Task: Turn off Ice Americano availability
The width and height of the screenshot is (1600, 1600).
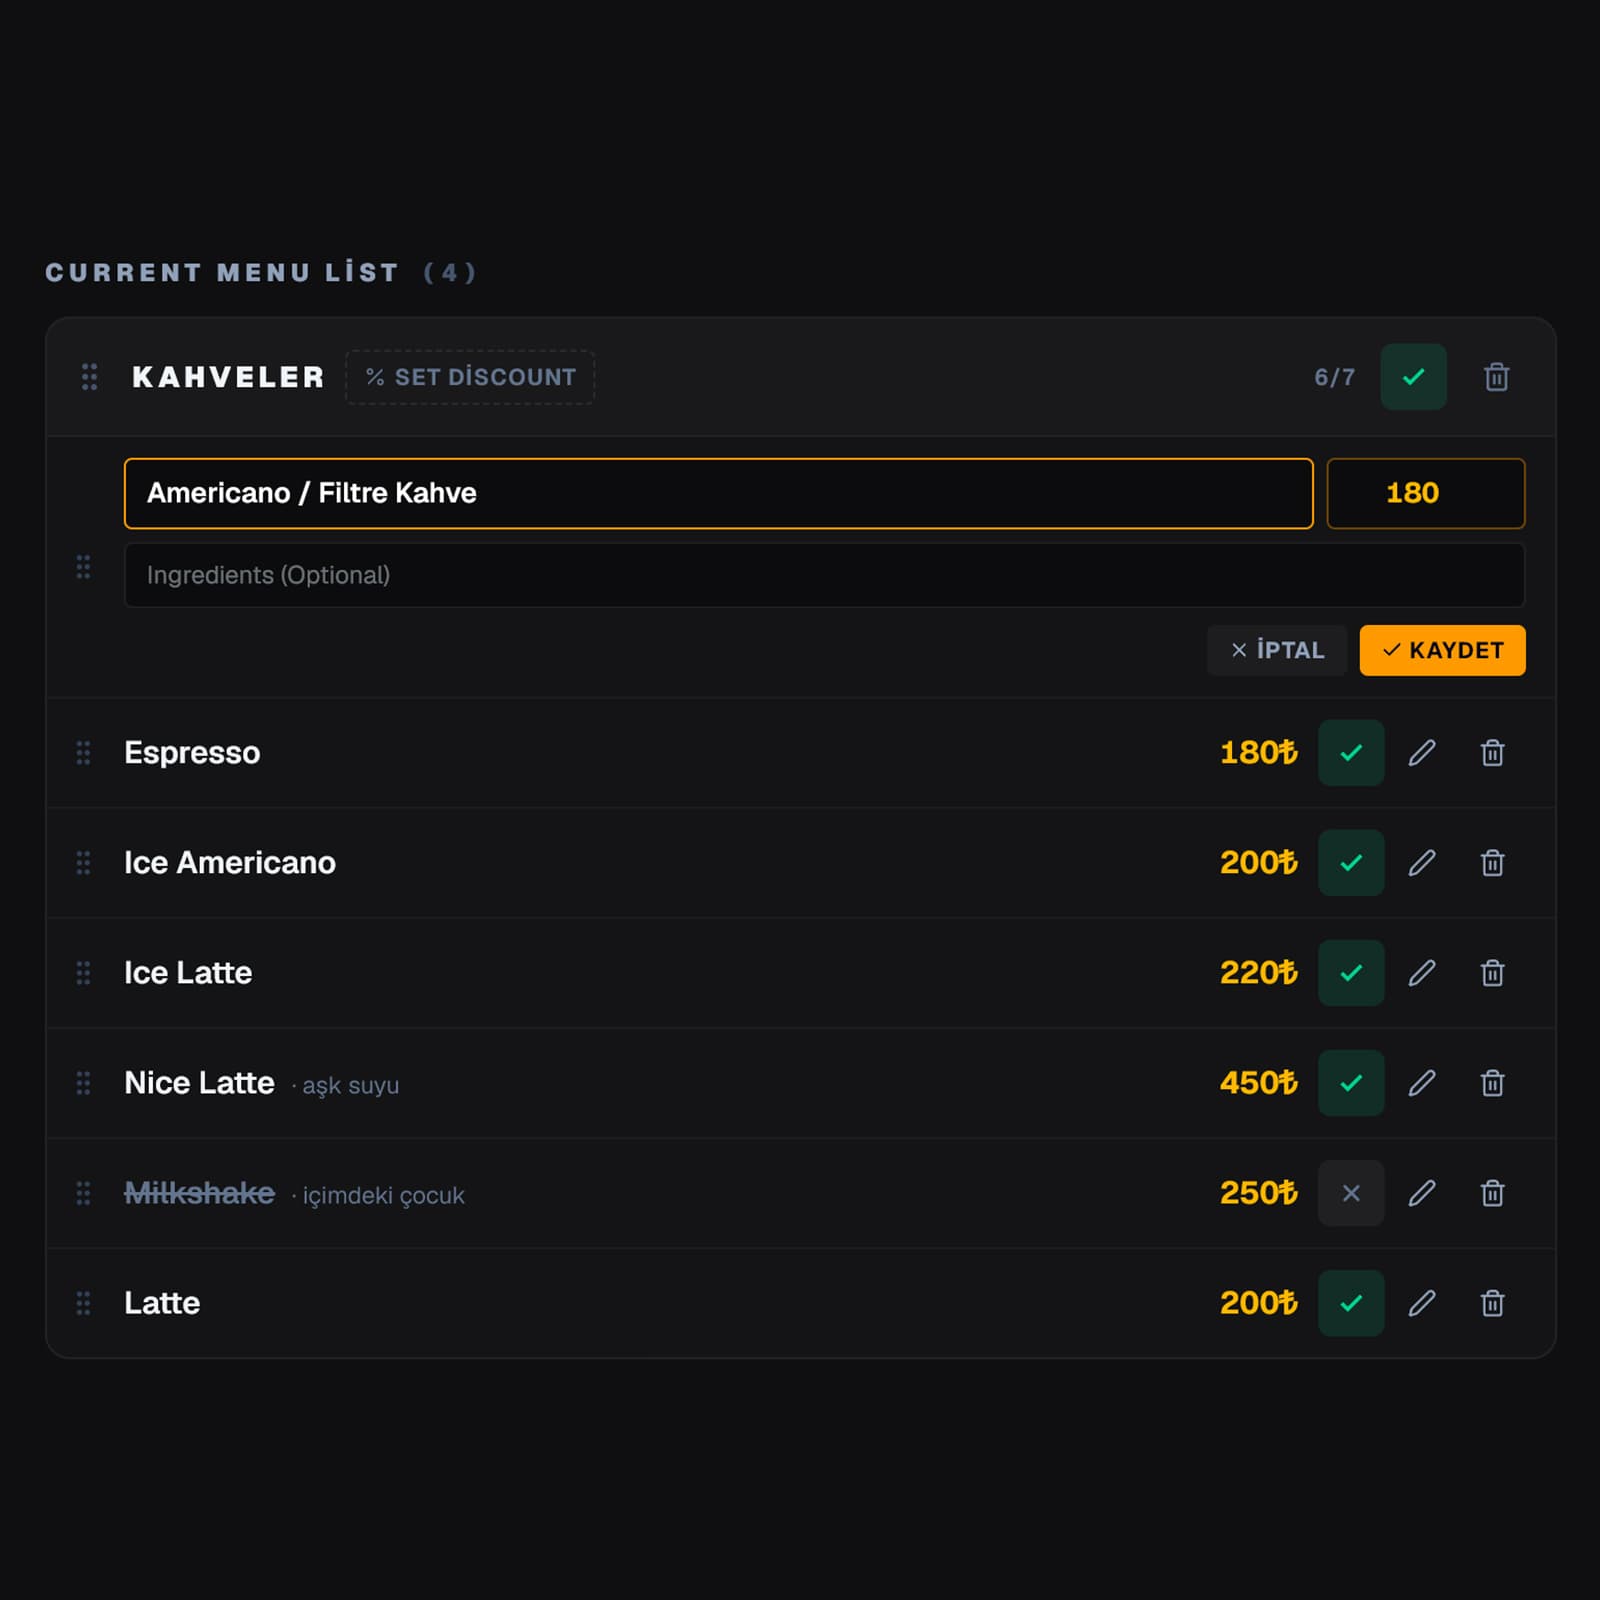Action: [1351, 863]
